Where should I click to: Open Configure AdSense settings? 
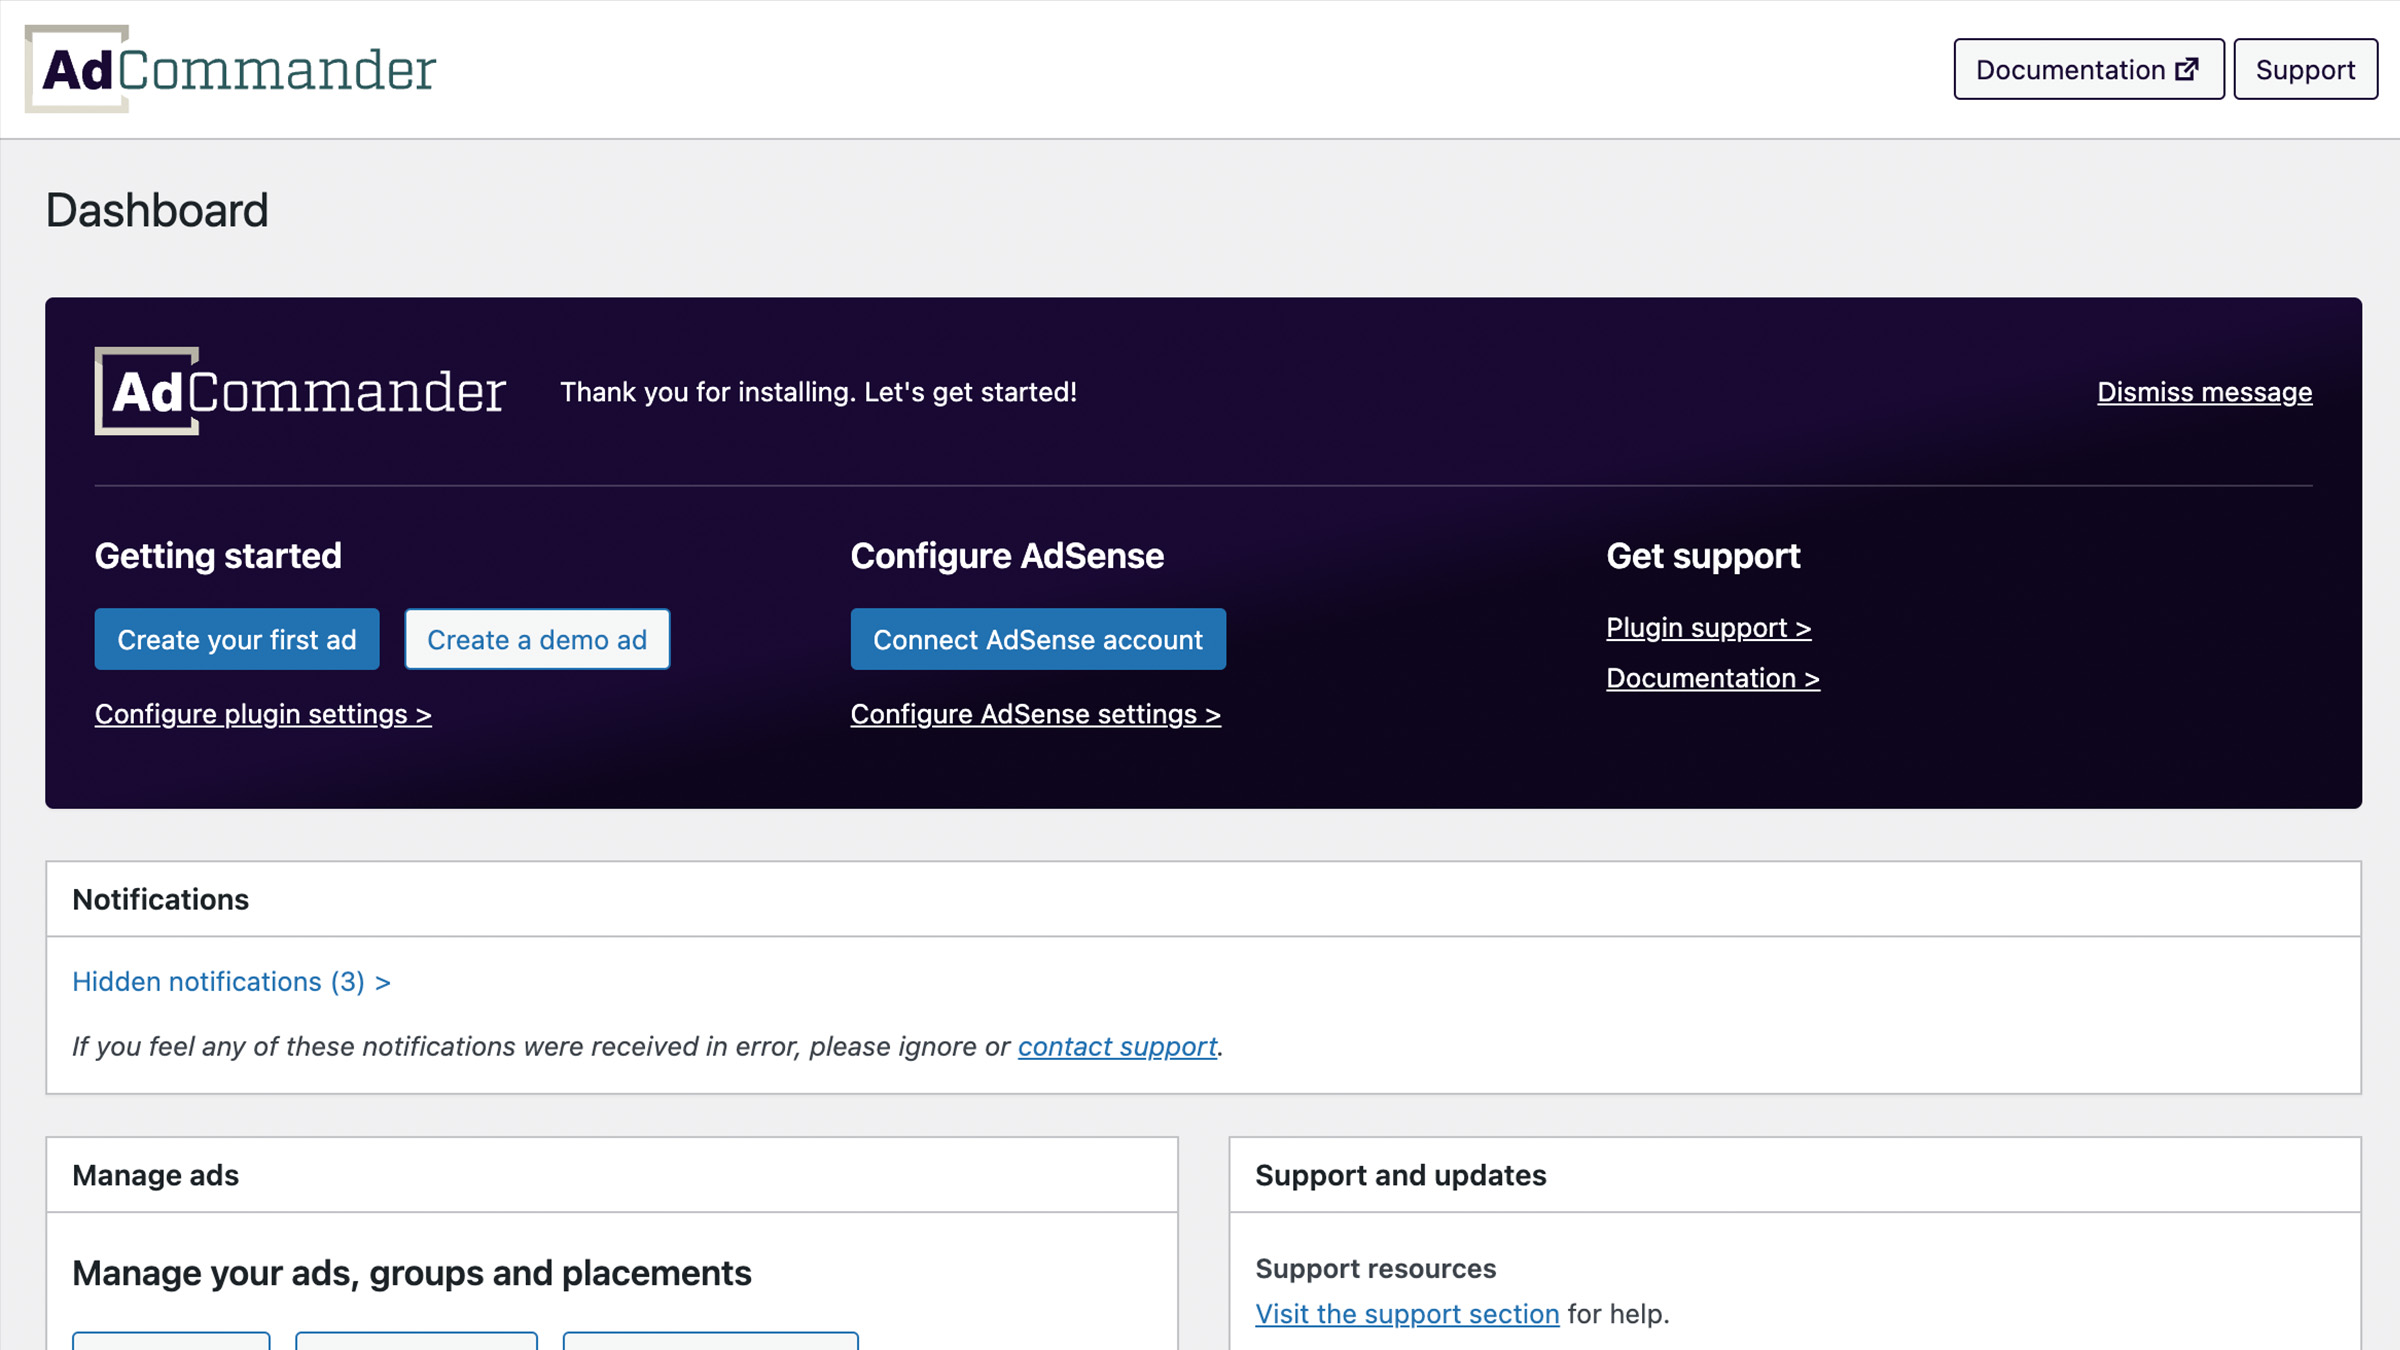(1035, 714)
